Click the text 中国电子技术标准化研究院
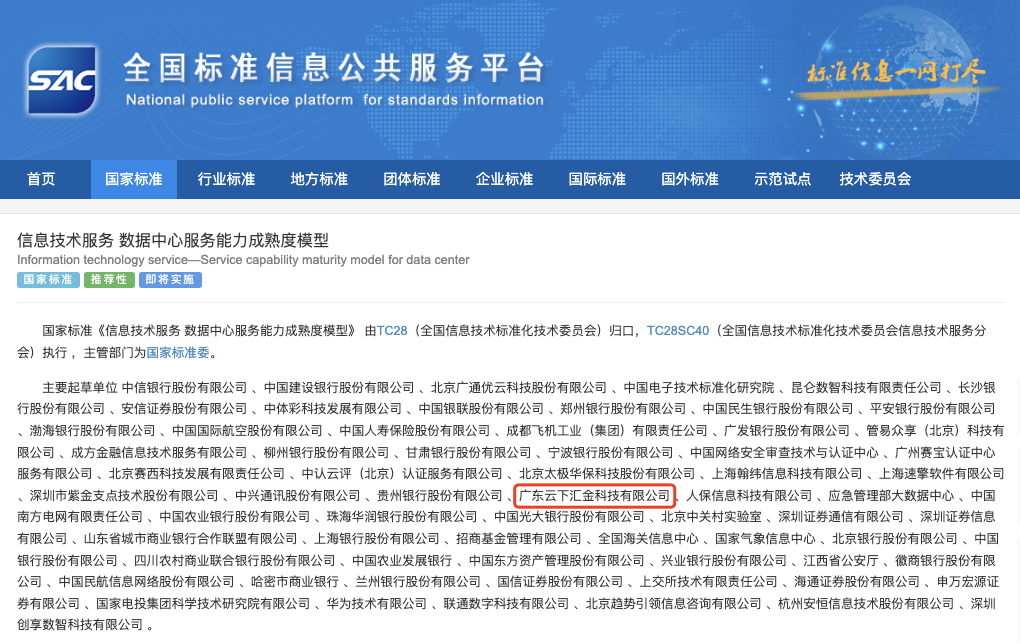The height and width of the screenshot is (643, 1020). click(699, 388)
